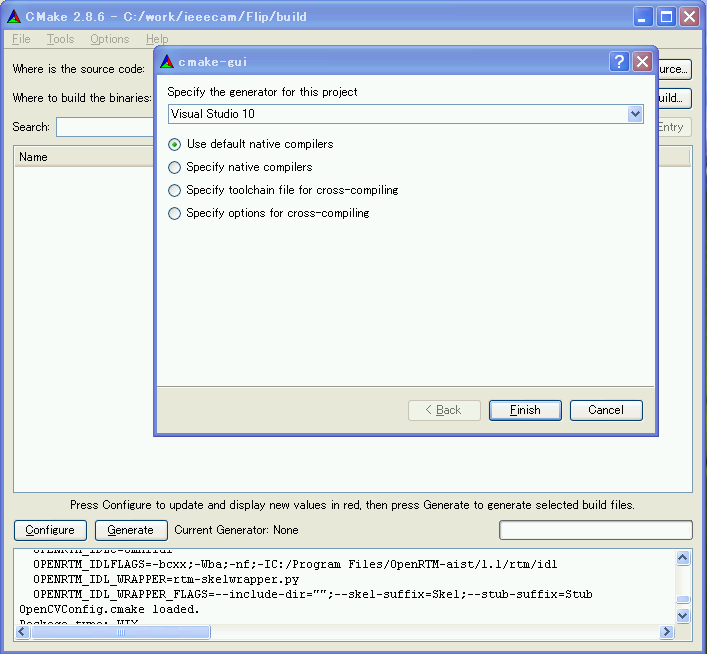
Task: Choose Specify options for cross-compiling
Action: coord(269,213)
